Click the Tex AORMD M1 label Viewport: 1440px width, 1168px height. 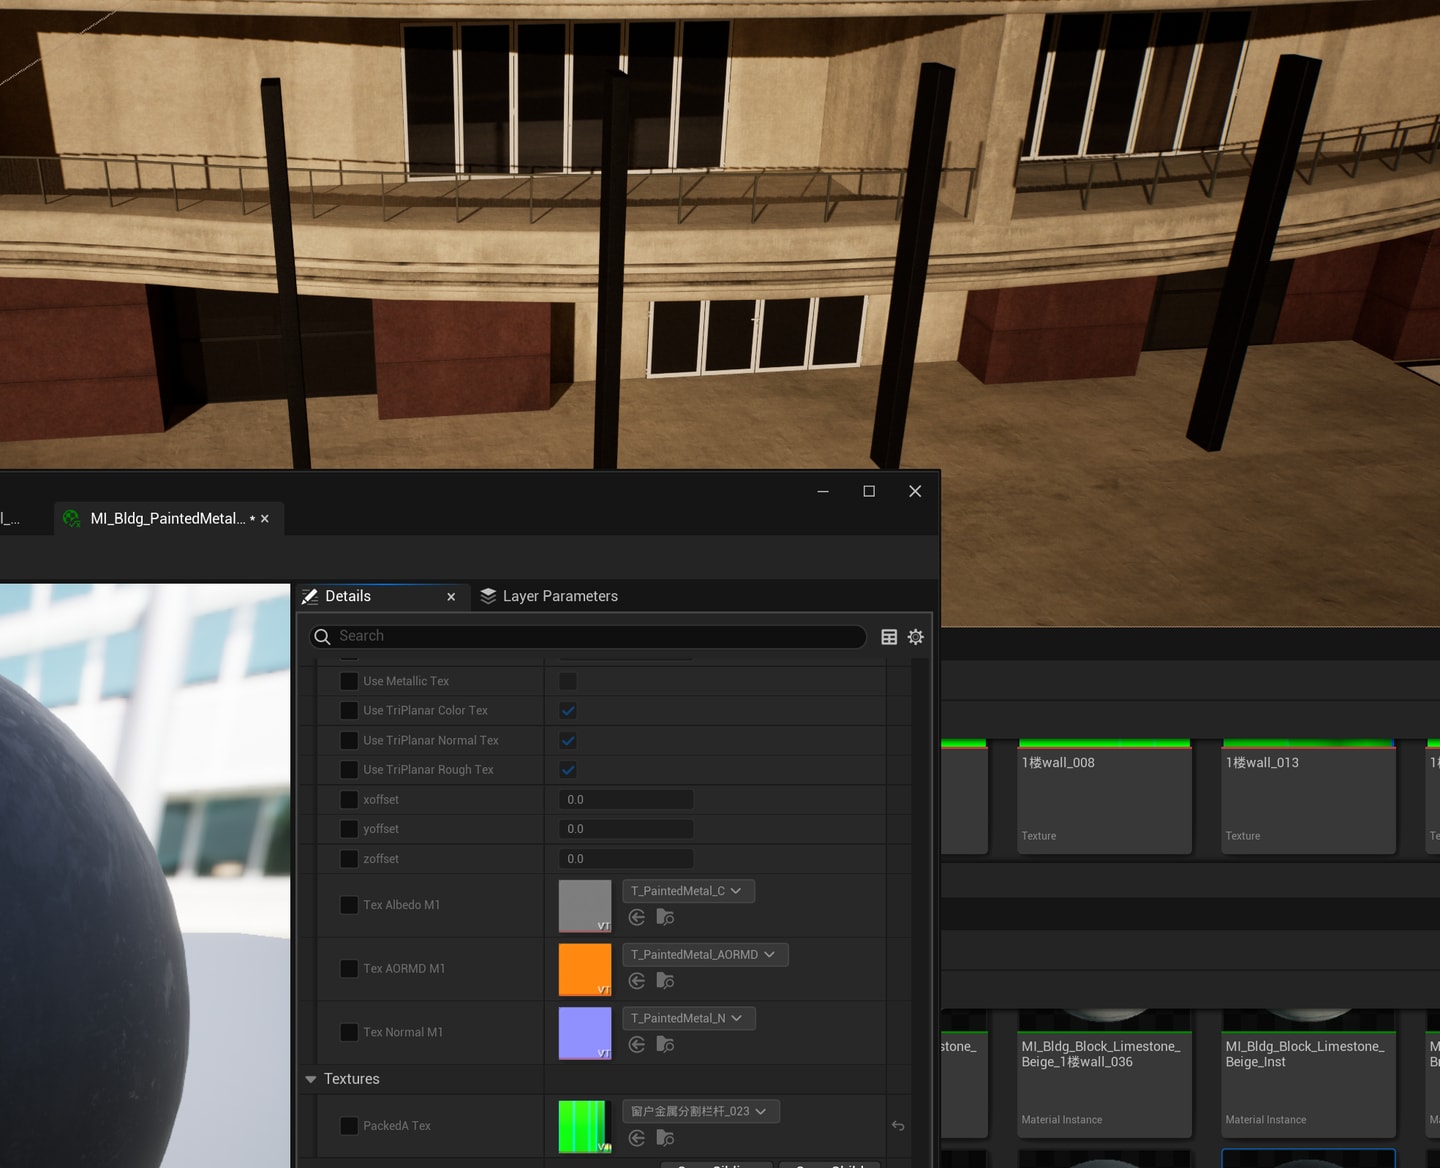[404, 969]
